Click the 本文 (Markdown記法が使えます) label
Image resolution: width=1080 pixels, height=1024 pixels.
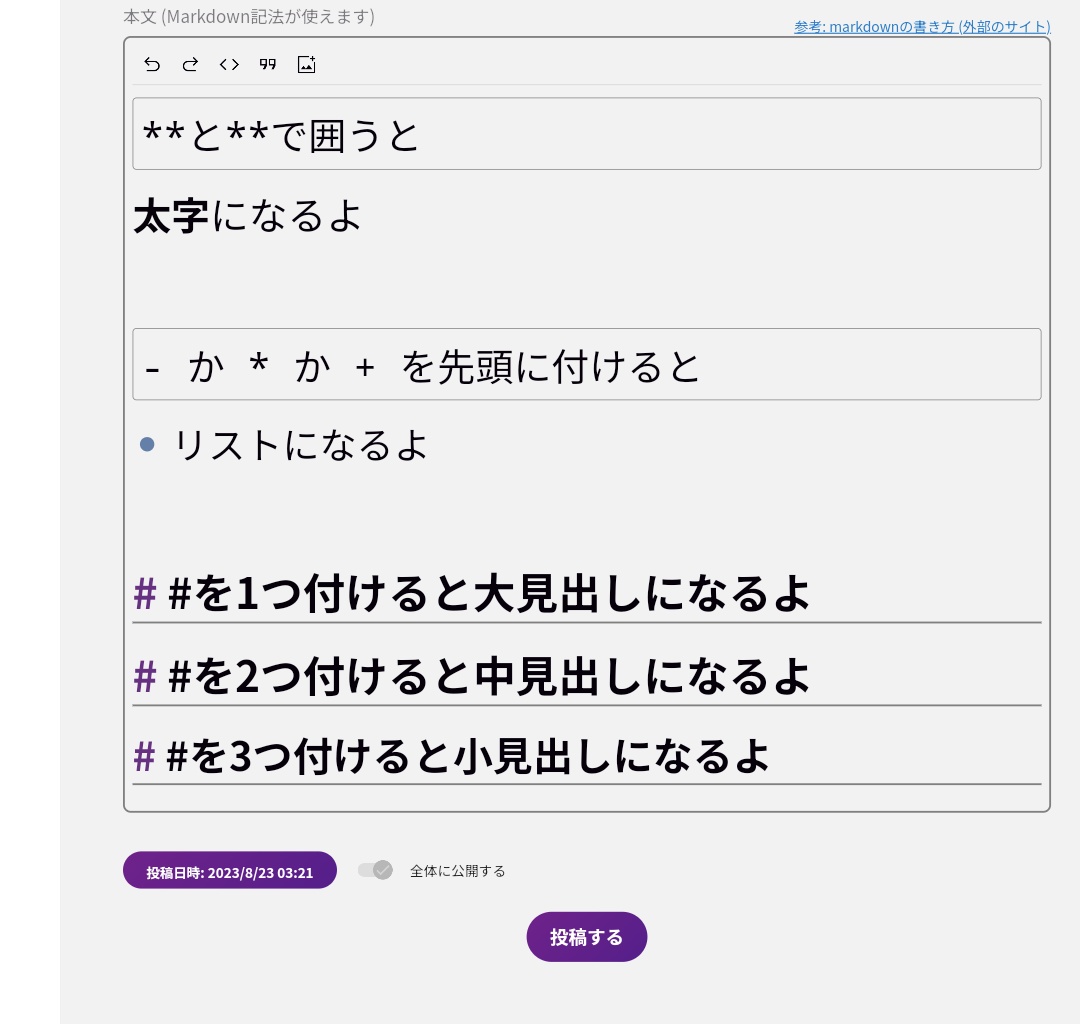[249, 17]
